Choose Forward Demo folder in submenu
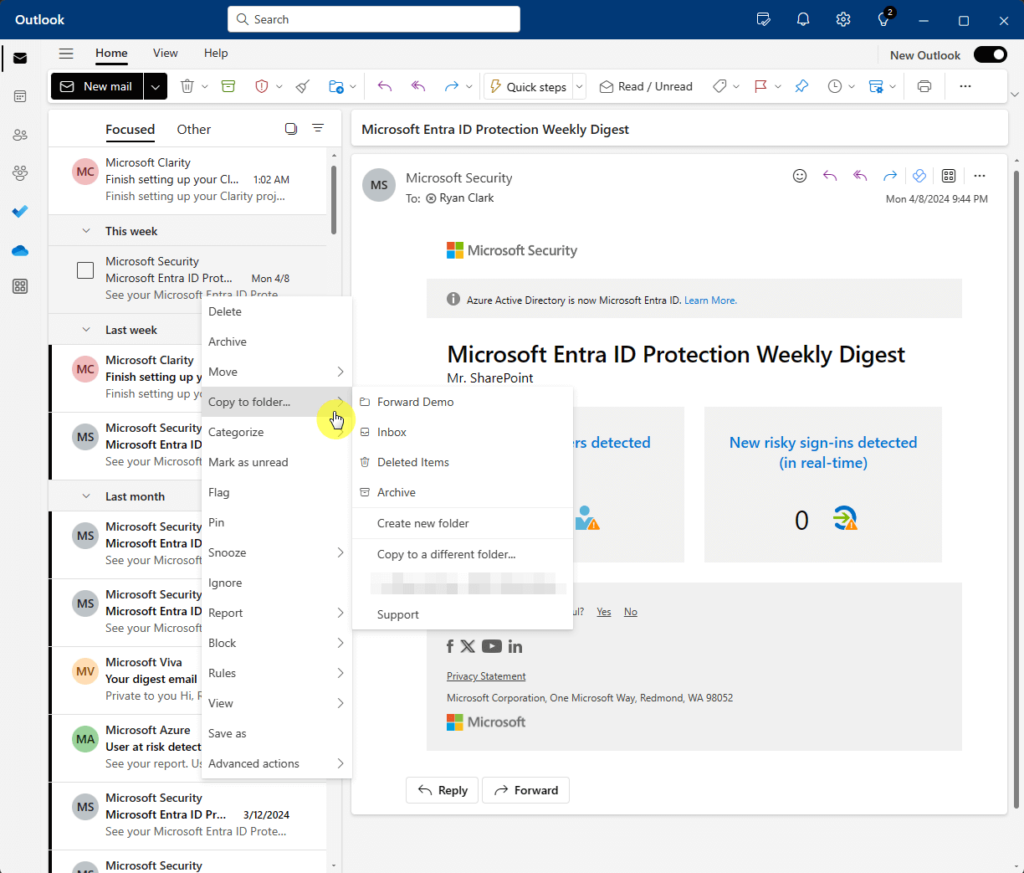 click(462, 402)
